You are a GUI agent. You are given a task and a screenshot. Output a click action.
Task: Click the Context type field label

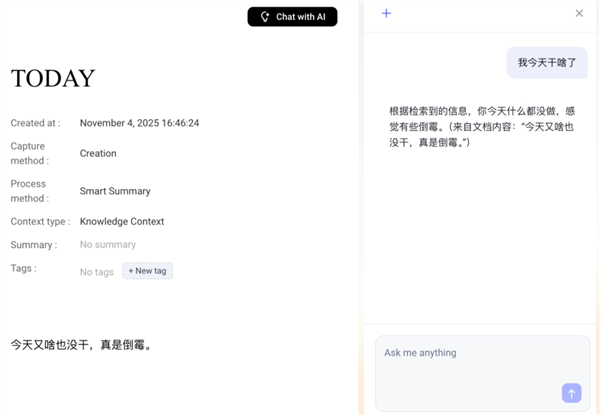click(40, 222)
